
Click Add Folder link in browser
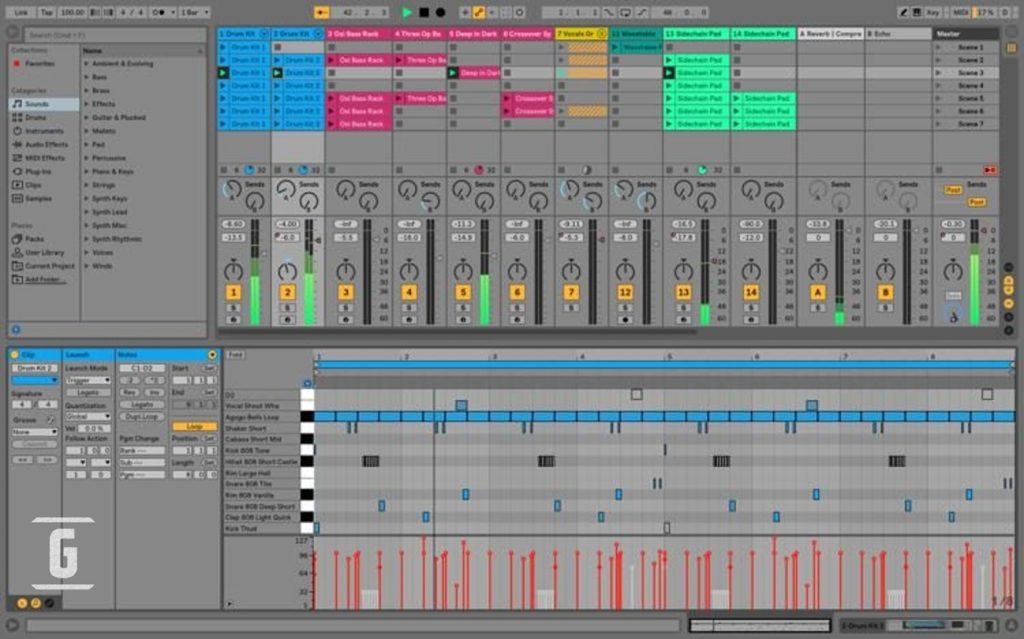click(x=45, y=280)
